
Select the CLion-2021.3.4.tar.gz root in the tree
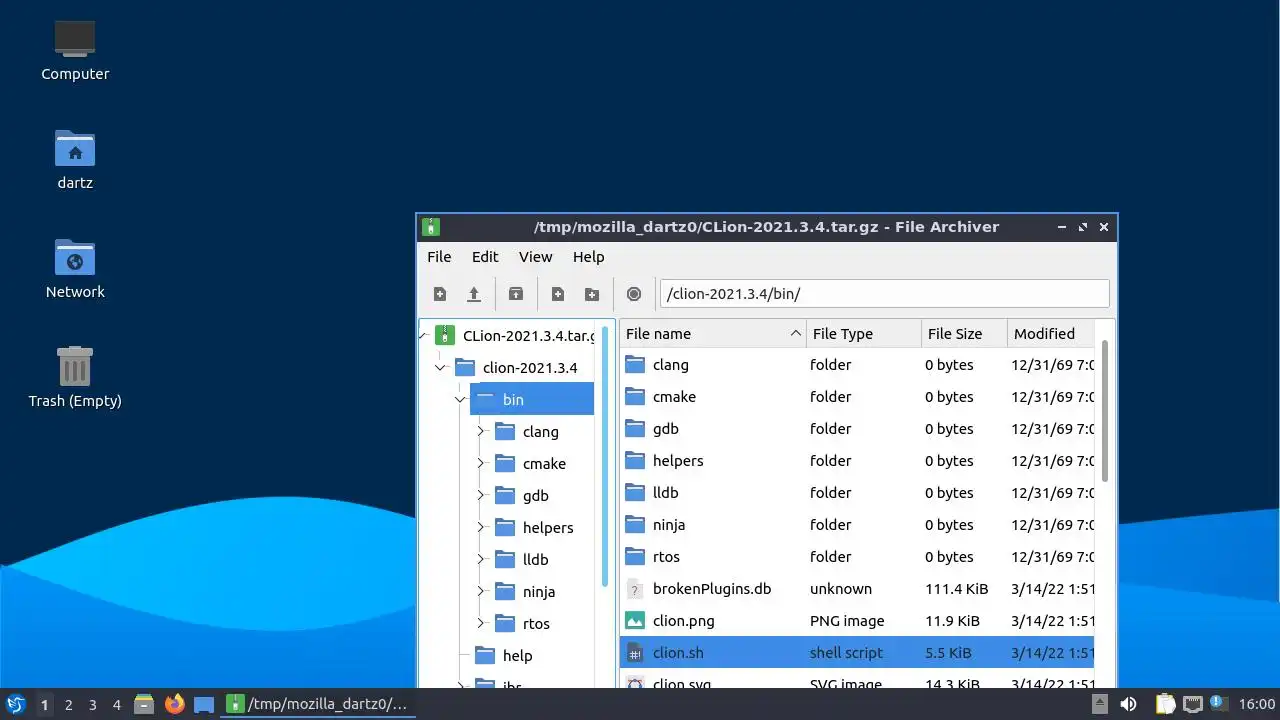point(528,336)
